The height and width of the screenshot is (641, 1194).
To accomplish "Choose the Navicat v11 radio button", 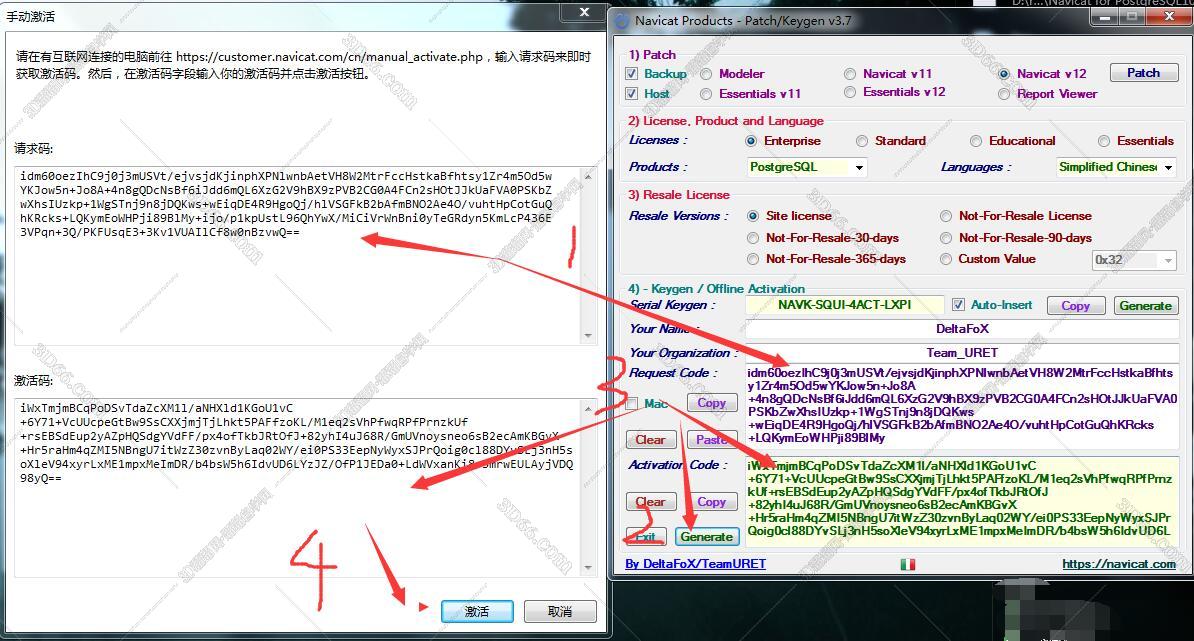I will [850, 74].
